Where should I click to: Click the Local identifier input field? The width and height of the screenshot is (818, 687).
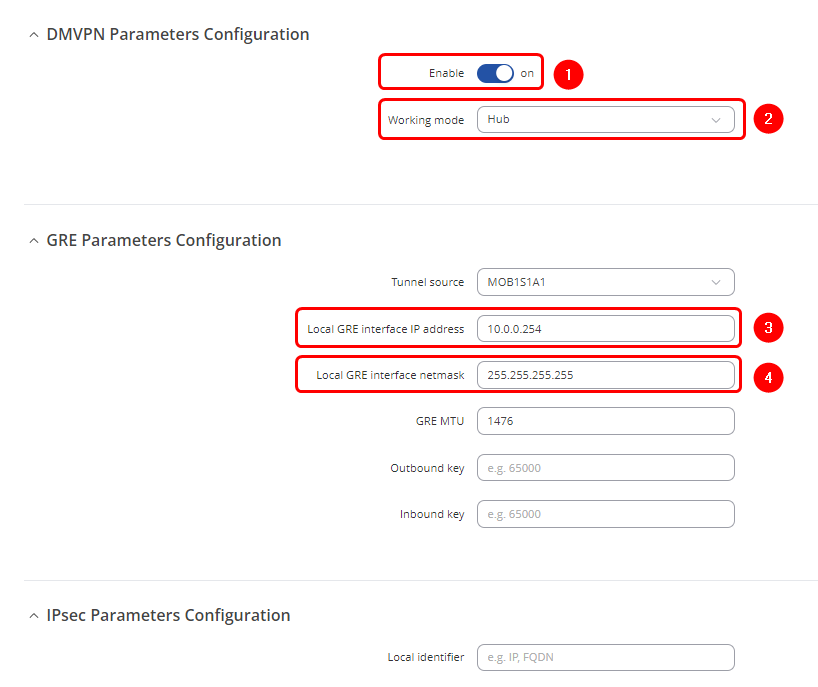pyautogui.click(x=605, y=657)
